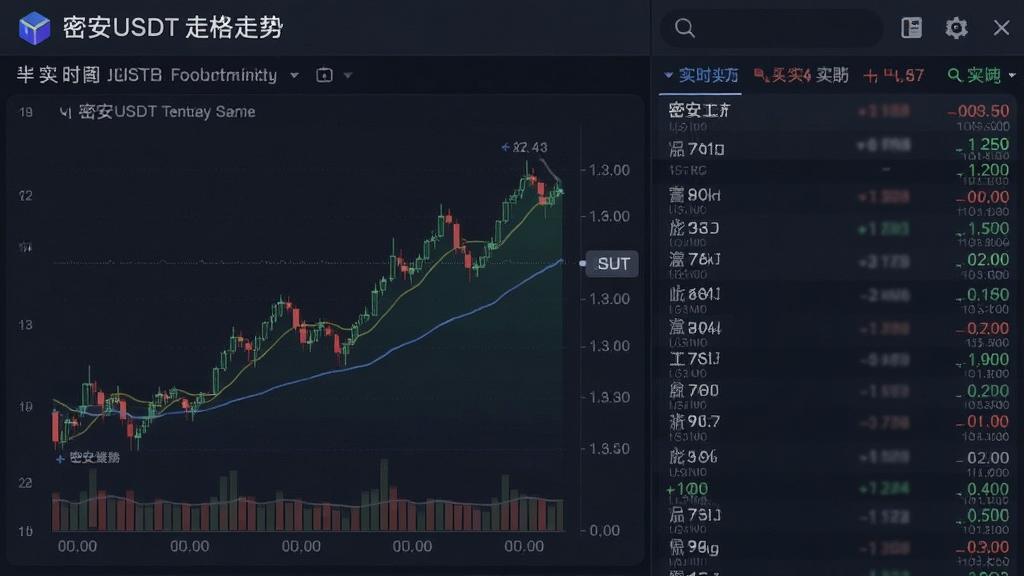Click the SUT price label on the chart
This screenshot has width=1024, height=576.
pos(612,264)
